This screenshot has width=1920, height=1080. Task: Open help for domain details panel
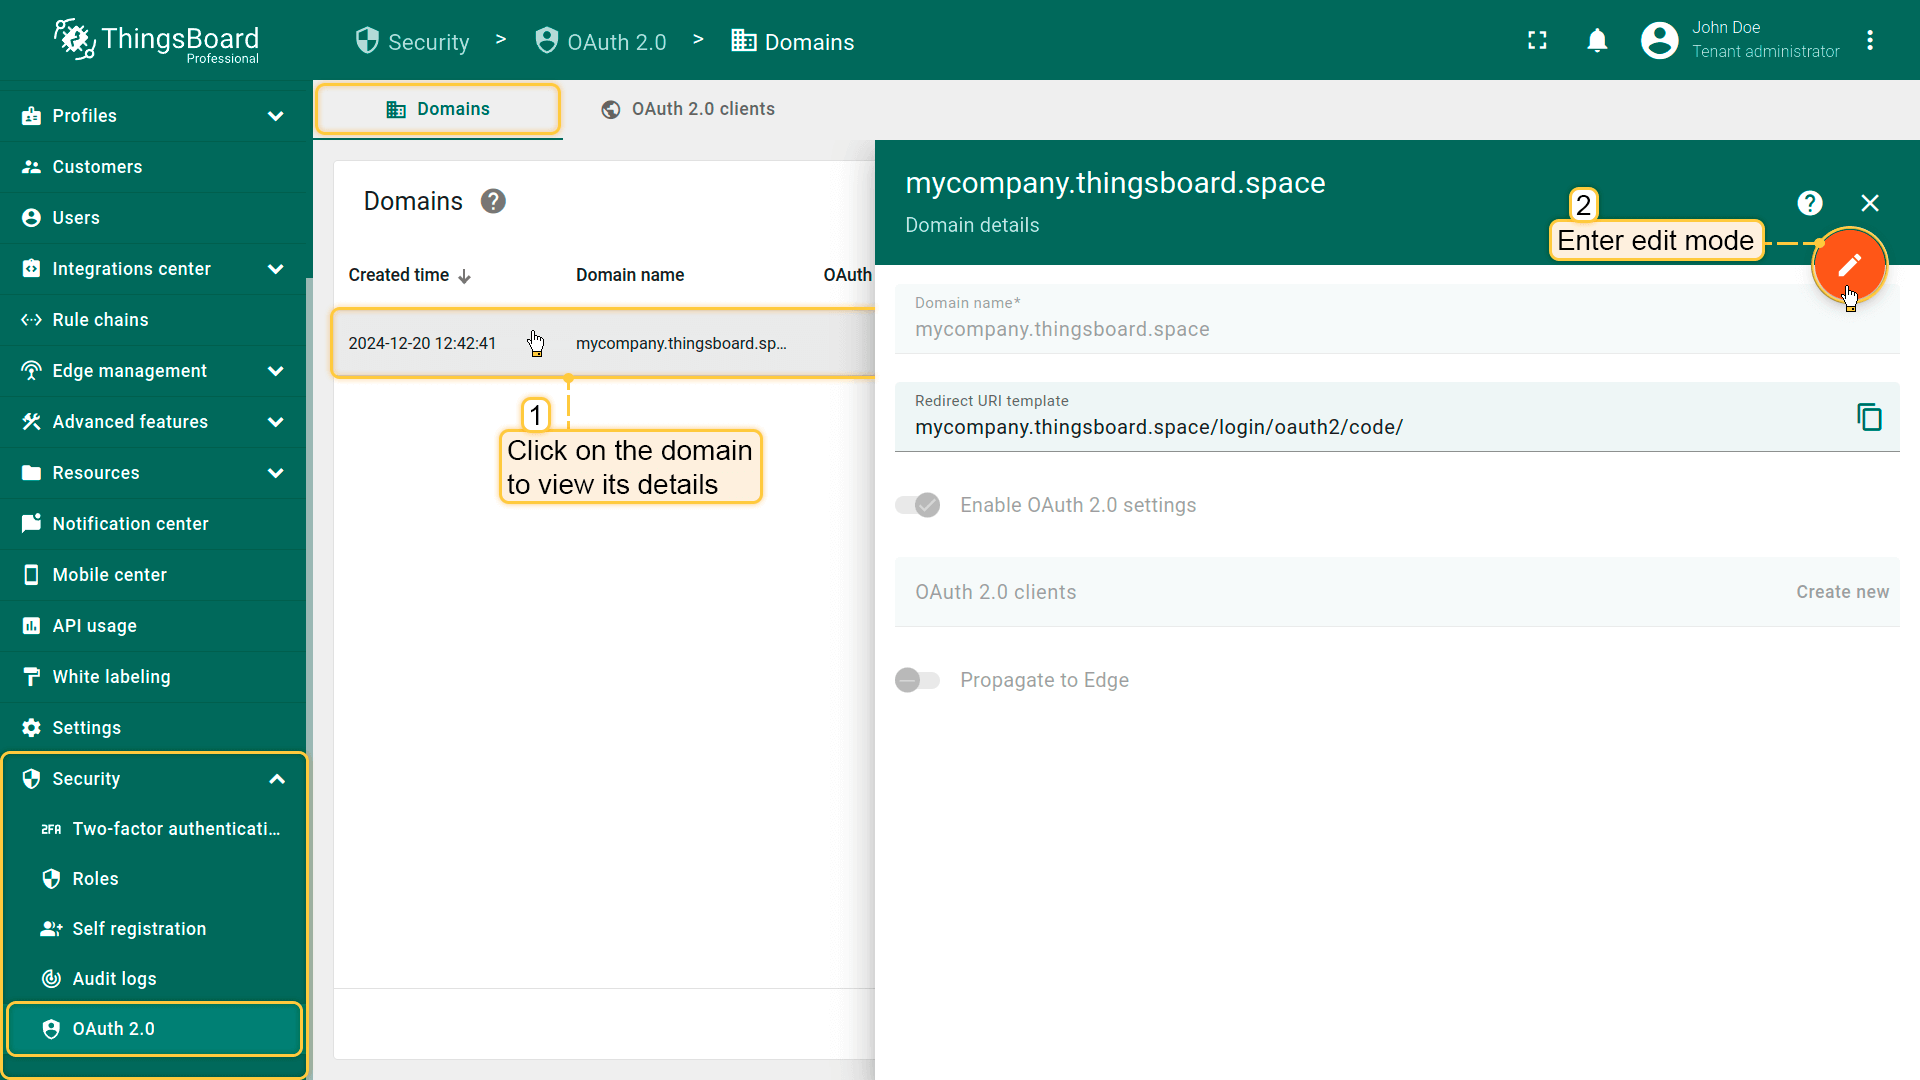click(x=1809, y=203)
